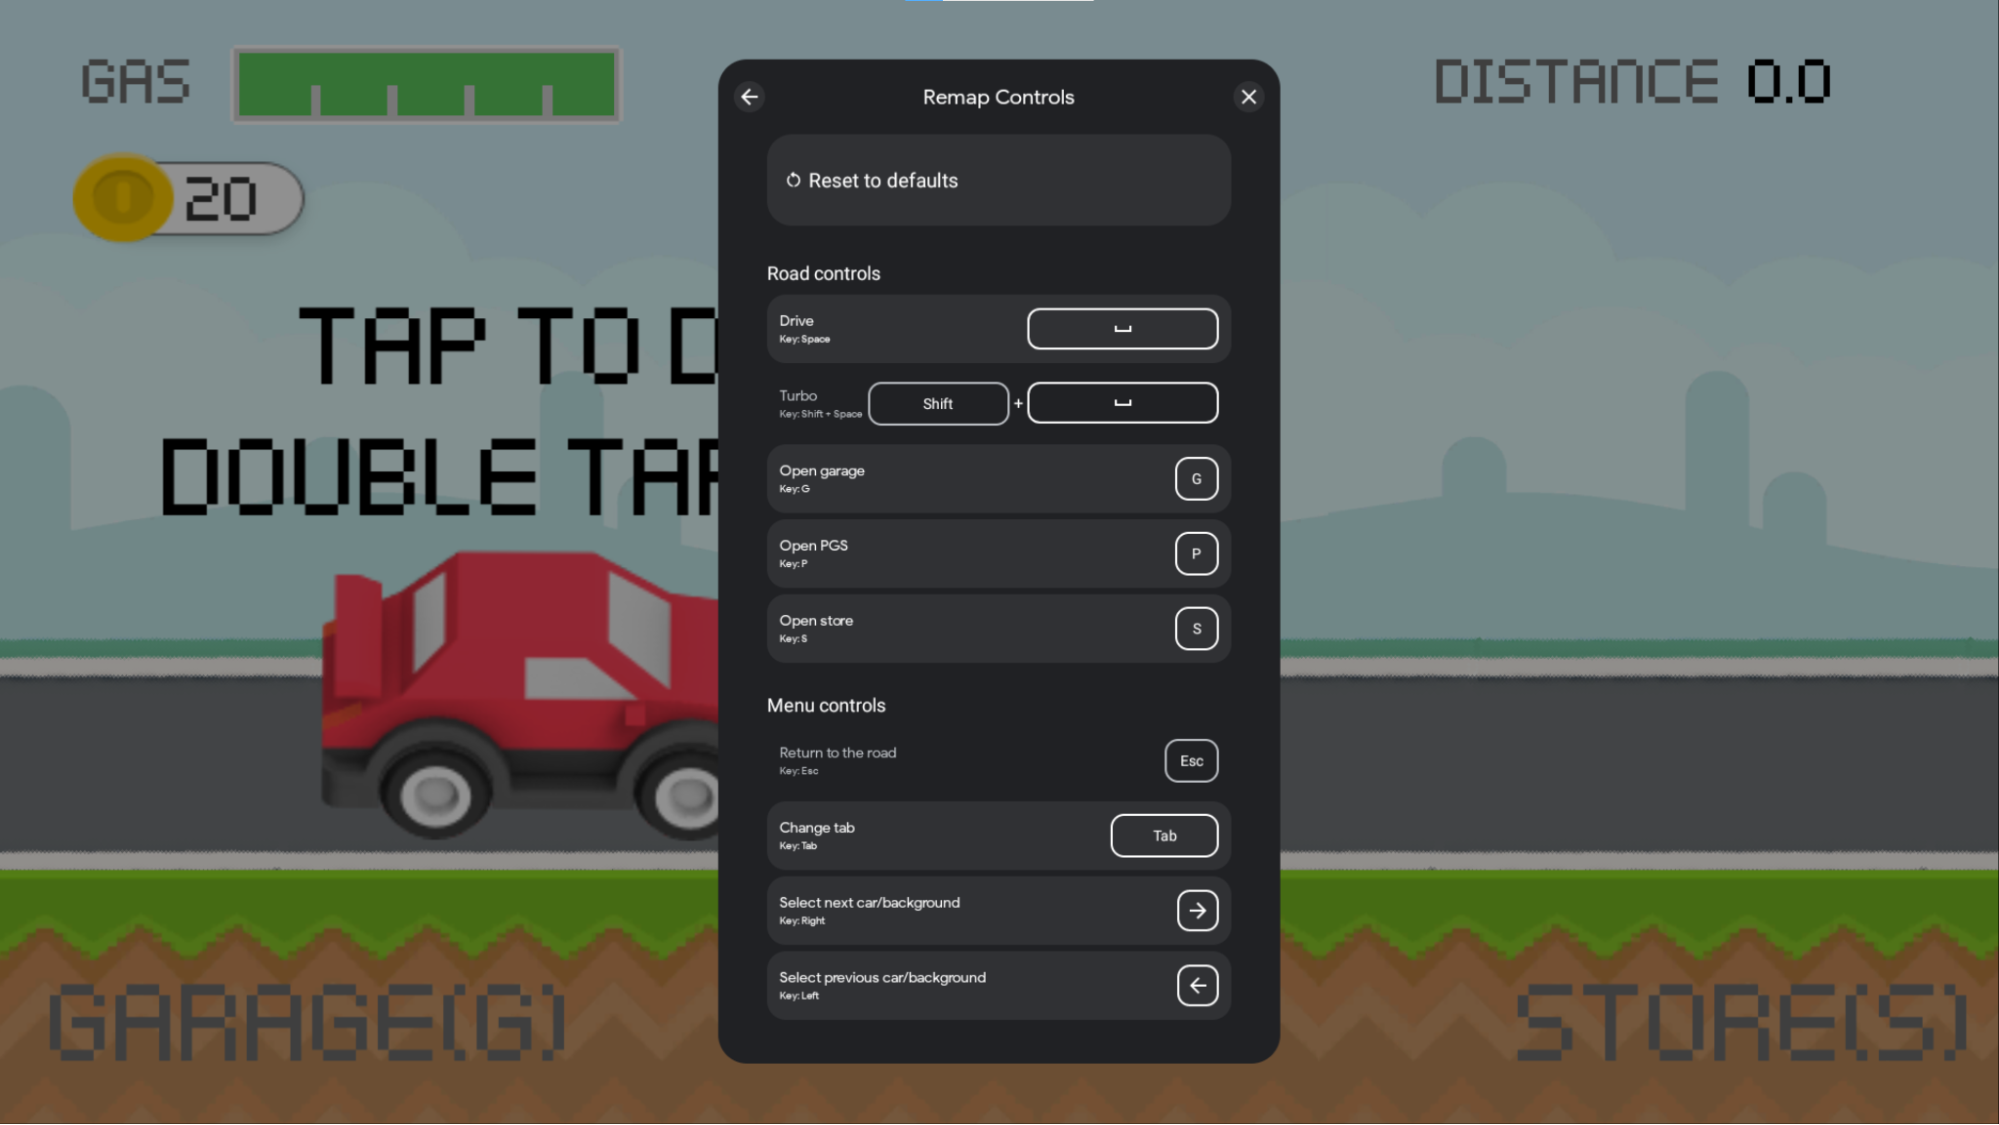This screenshot has height=1125, width=1999.
Task: Click the Change Tab Tab key
Action: 1164,835
